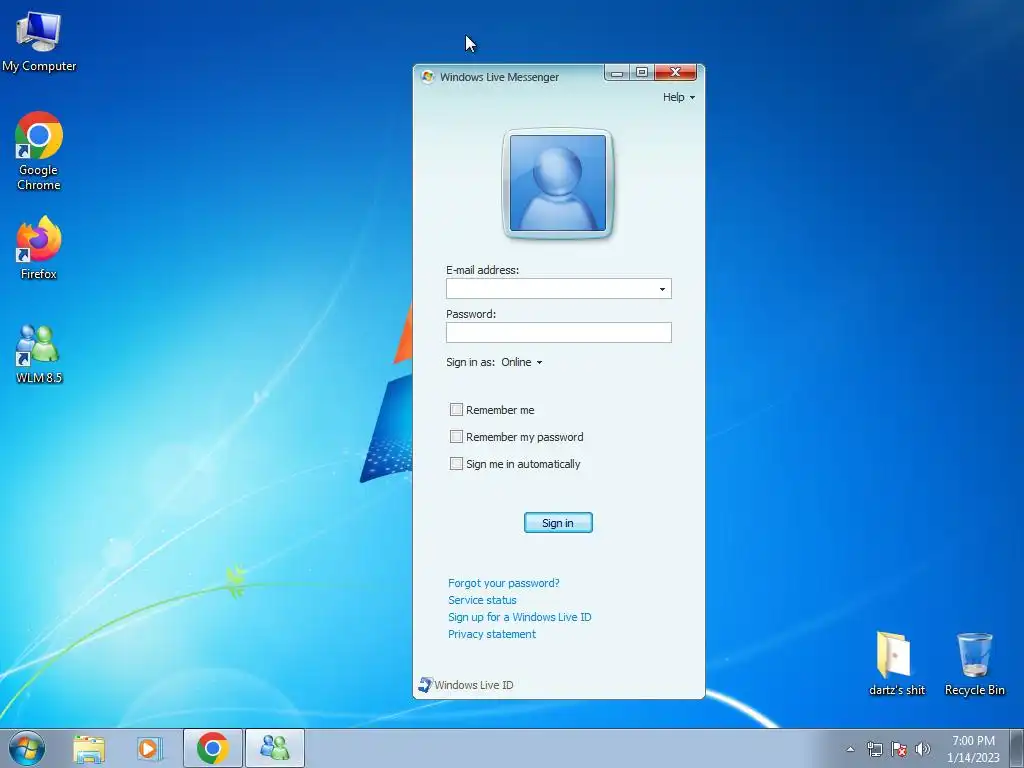Click the user display picture avatar
This screenshot has width=1024, height=768.
558,183
